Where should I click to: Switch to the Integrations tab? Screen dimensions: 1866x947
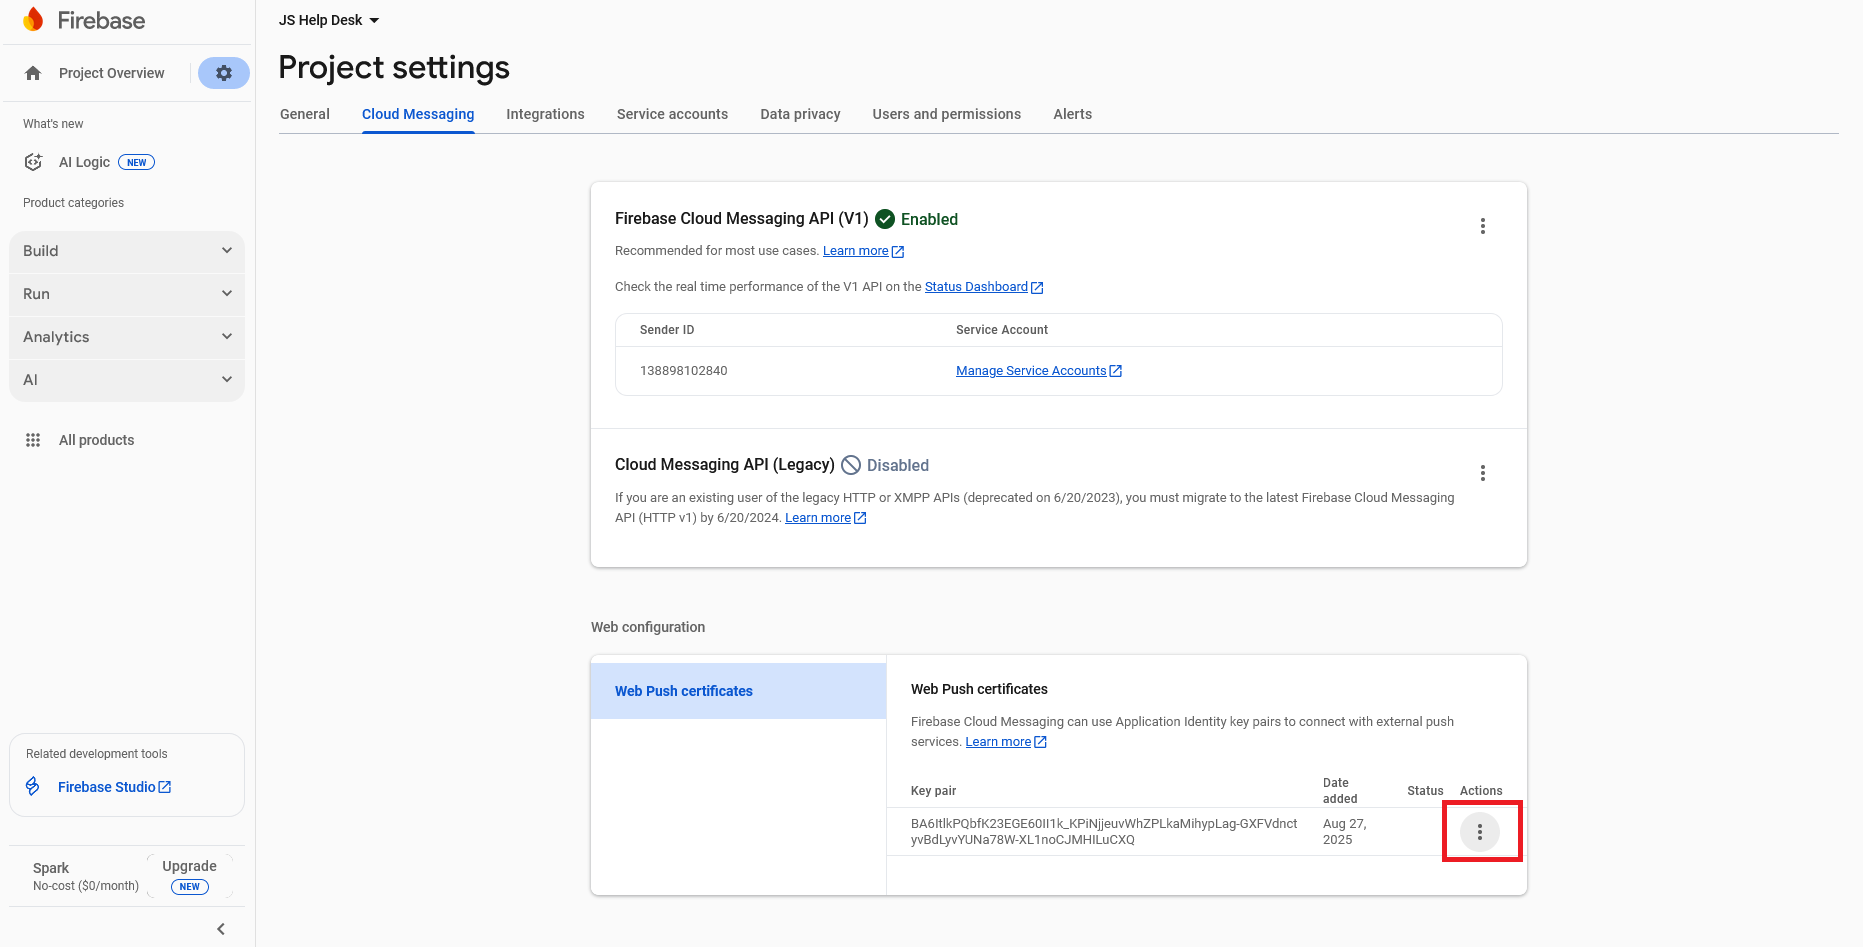tap(545, 114)
